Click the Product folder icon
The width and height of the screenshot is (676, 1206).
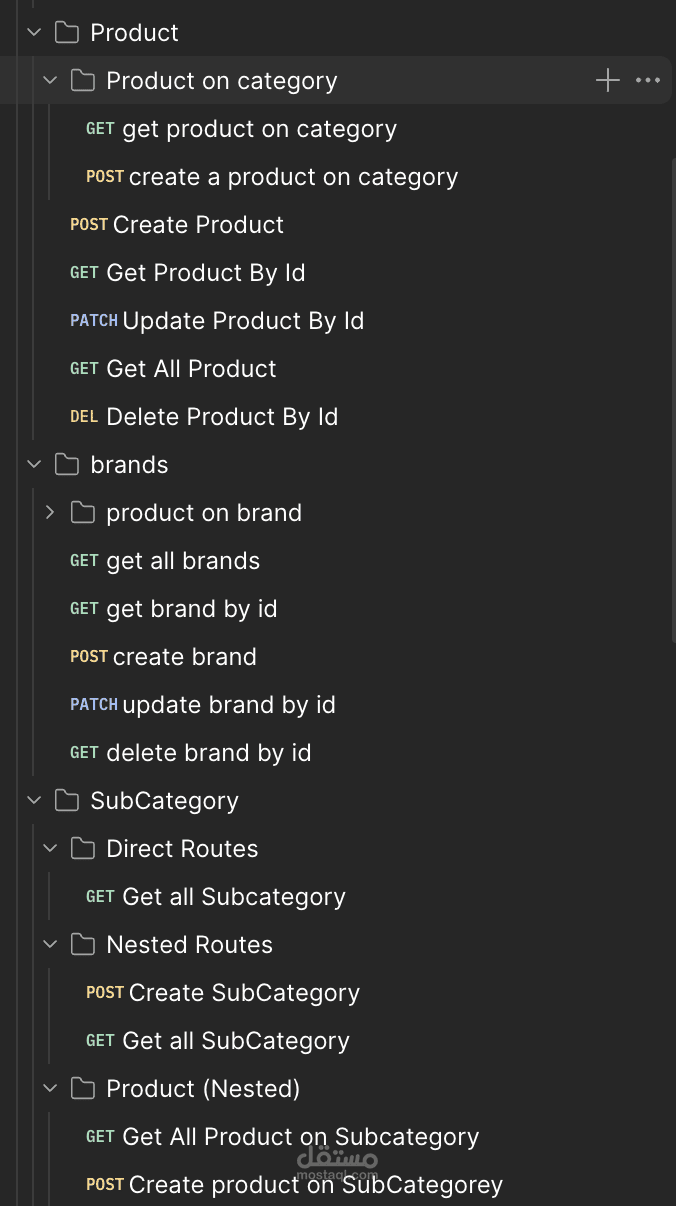coord(67,33)
